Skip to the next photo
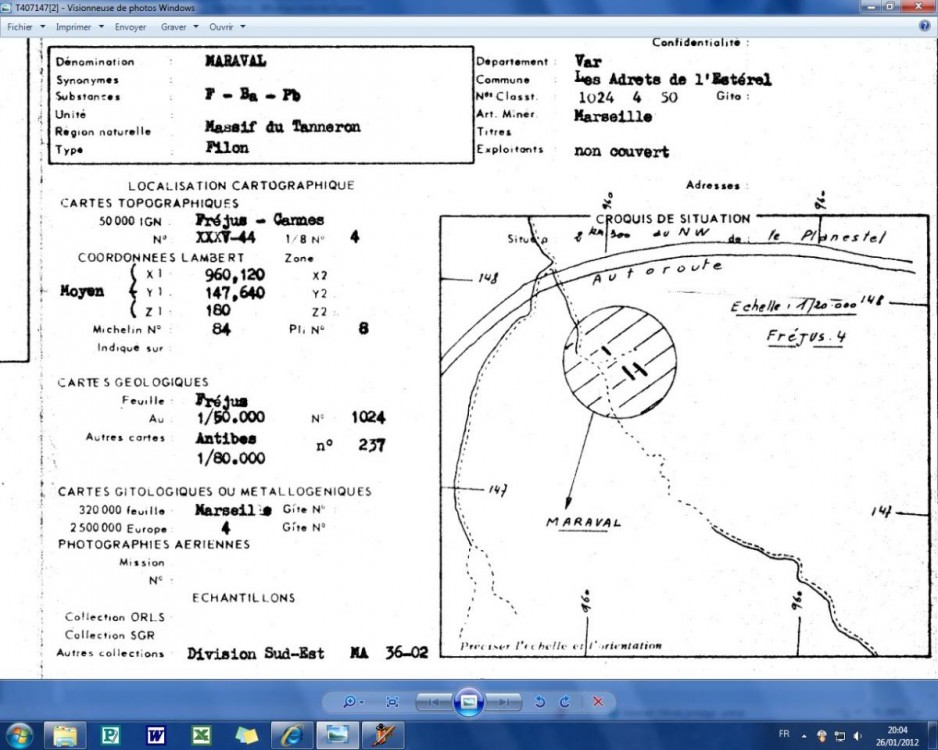Image resolution: width=938 pixels, height=750 pixels. [x=504, y=702]
